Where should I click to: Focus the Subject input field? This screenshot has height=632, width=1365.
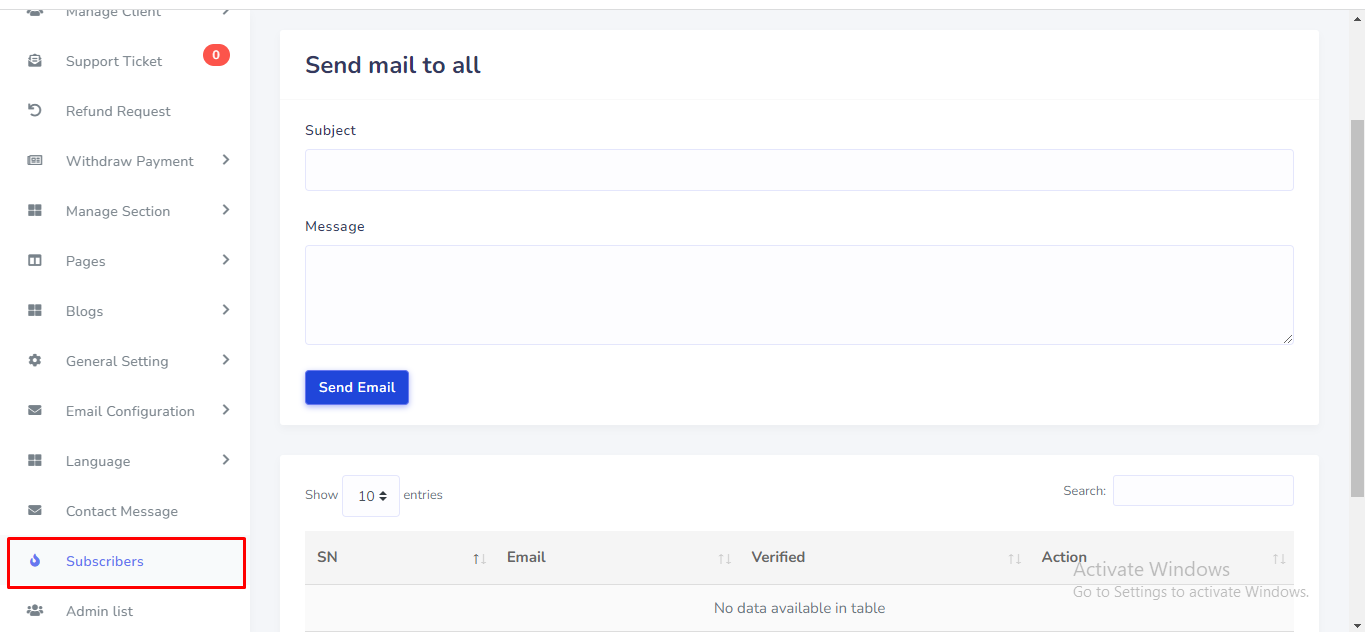tap(799, 170)
